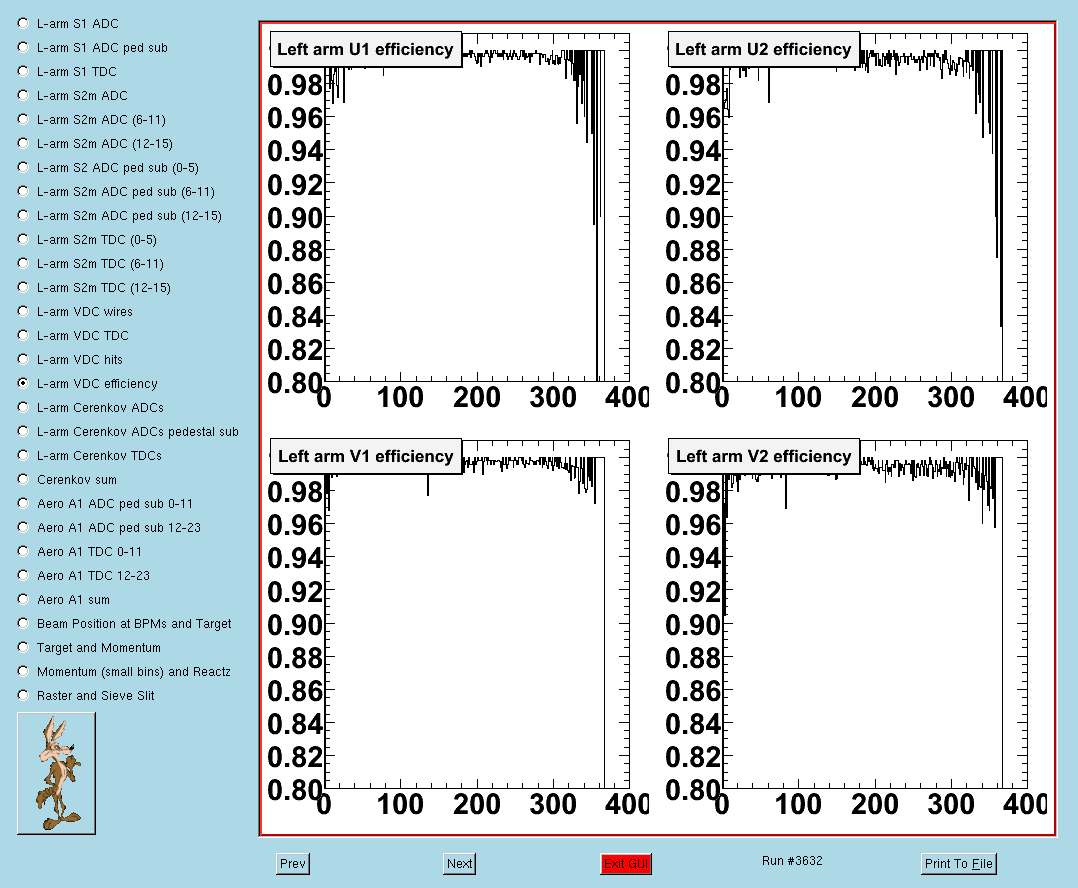Pick Raster and Sieve Slit option
Screen dimensions: 1078x888
pos(23,696)
